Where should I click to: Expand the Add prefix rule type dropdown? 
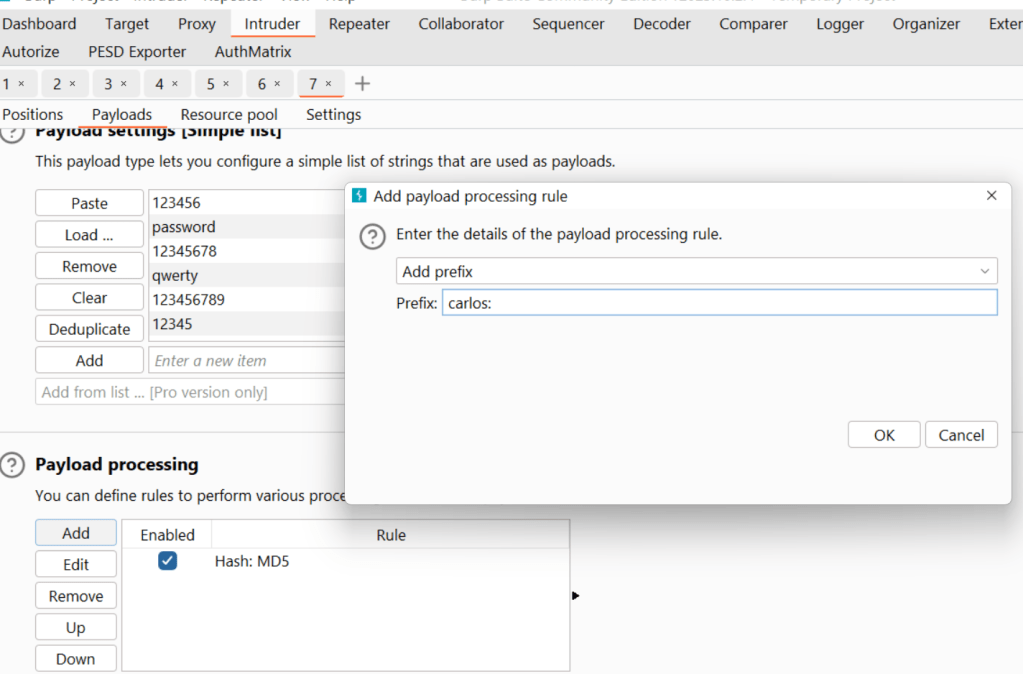pos(696,271)
